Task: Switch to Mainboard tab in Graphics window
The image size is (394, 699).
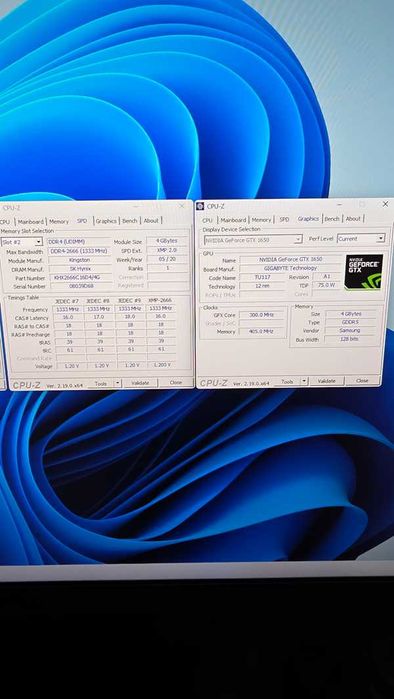Action: point(233,220)
